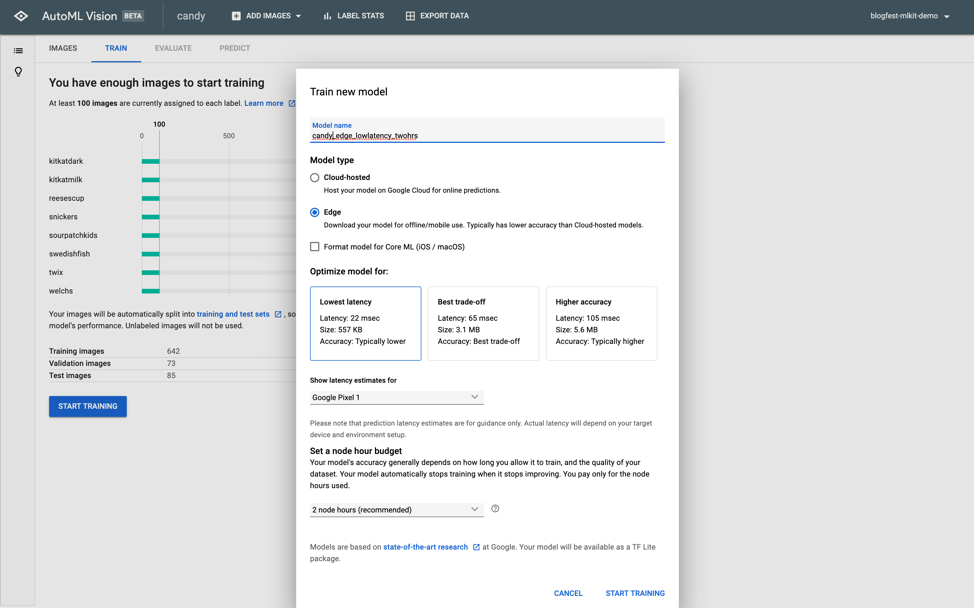Enable Format model for Core ML checkbox

[x=315, y=247]
